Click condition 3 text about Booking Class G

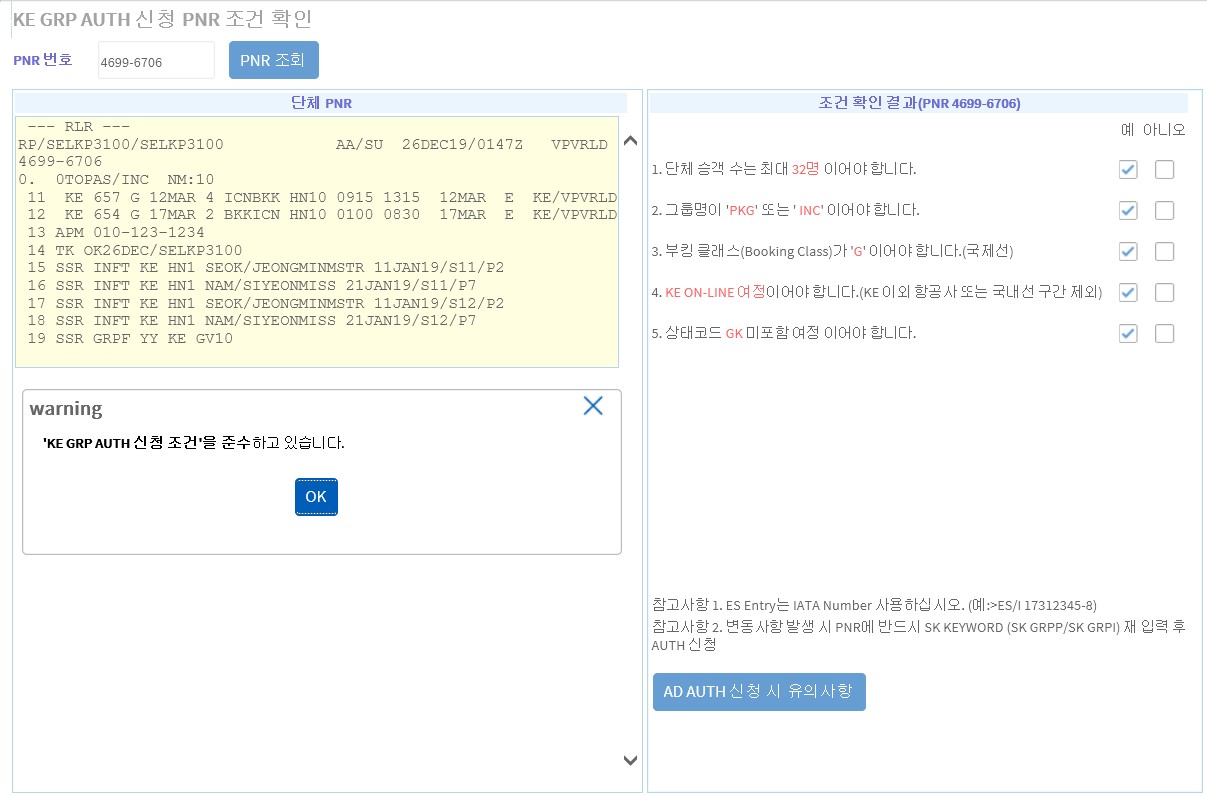click(832, 251)
